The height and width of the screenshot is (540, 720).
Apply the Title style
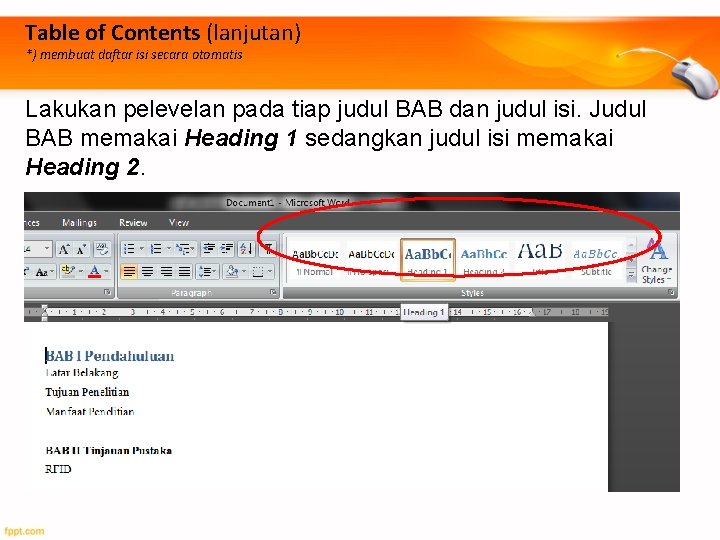540,260
